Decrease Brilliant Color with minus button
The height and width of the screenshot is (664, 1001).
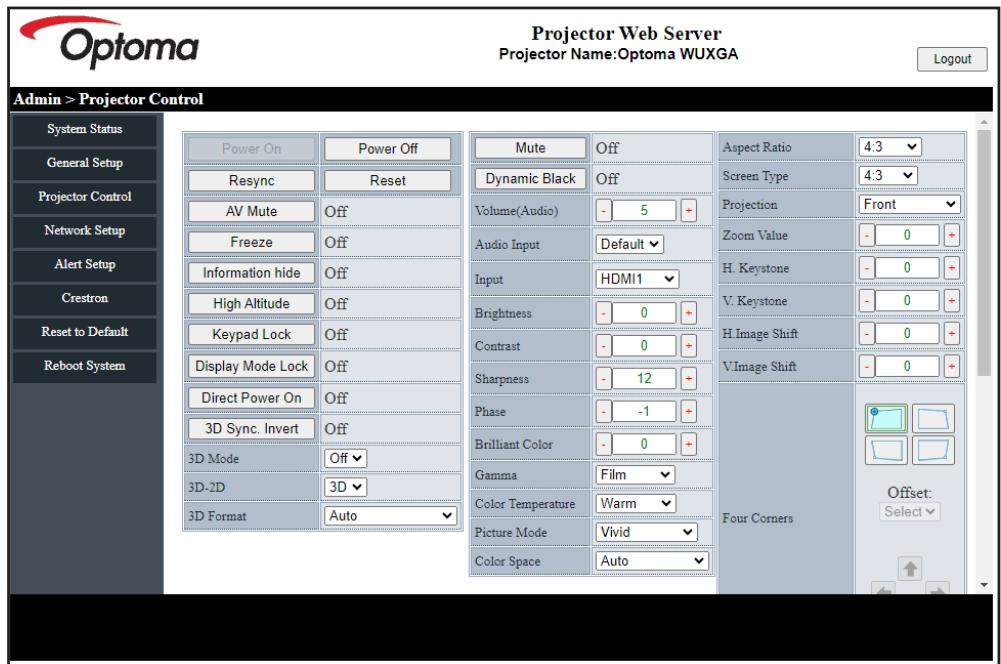point(603,444)
